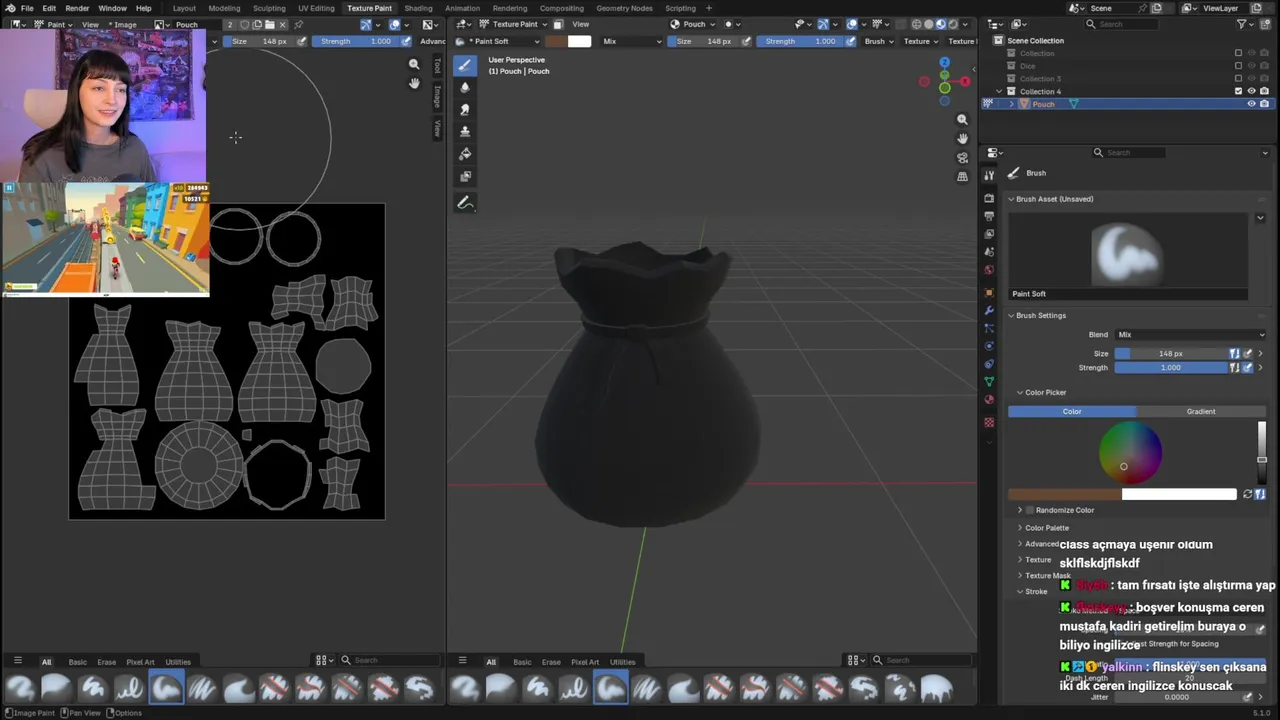Screen dimensions: 1280x720
Task: Enable the Dice collection checkbox
Action: [1238, 66]
